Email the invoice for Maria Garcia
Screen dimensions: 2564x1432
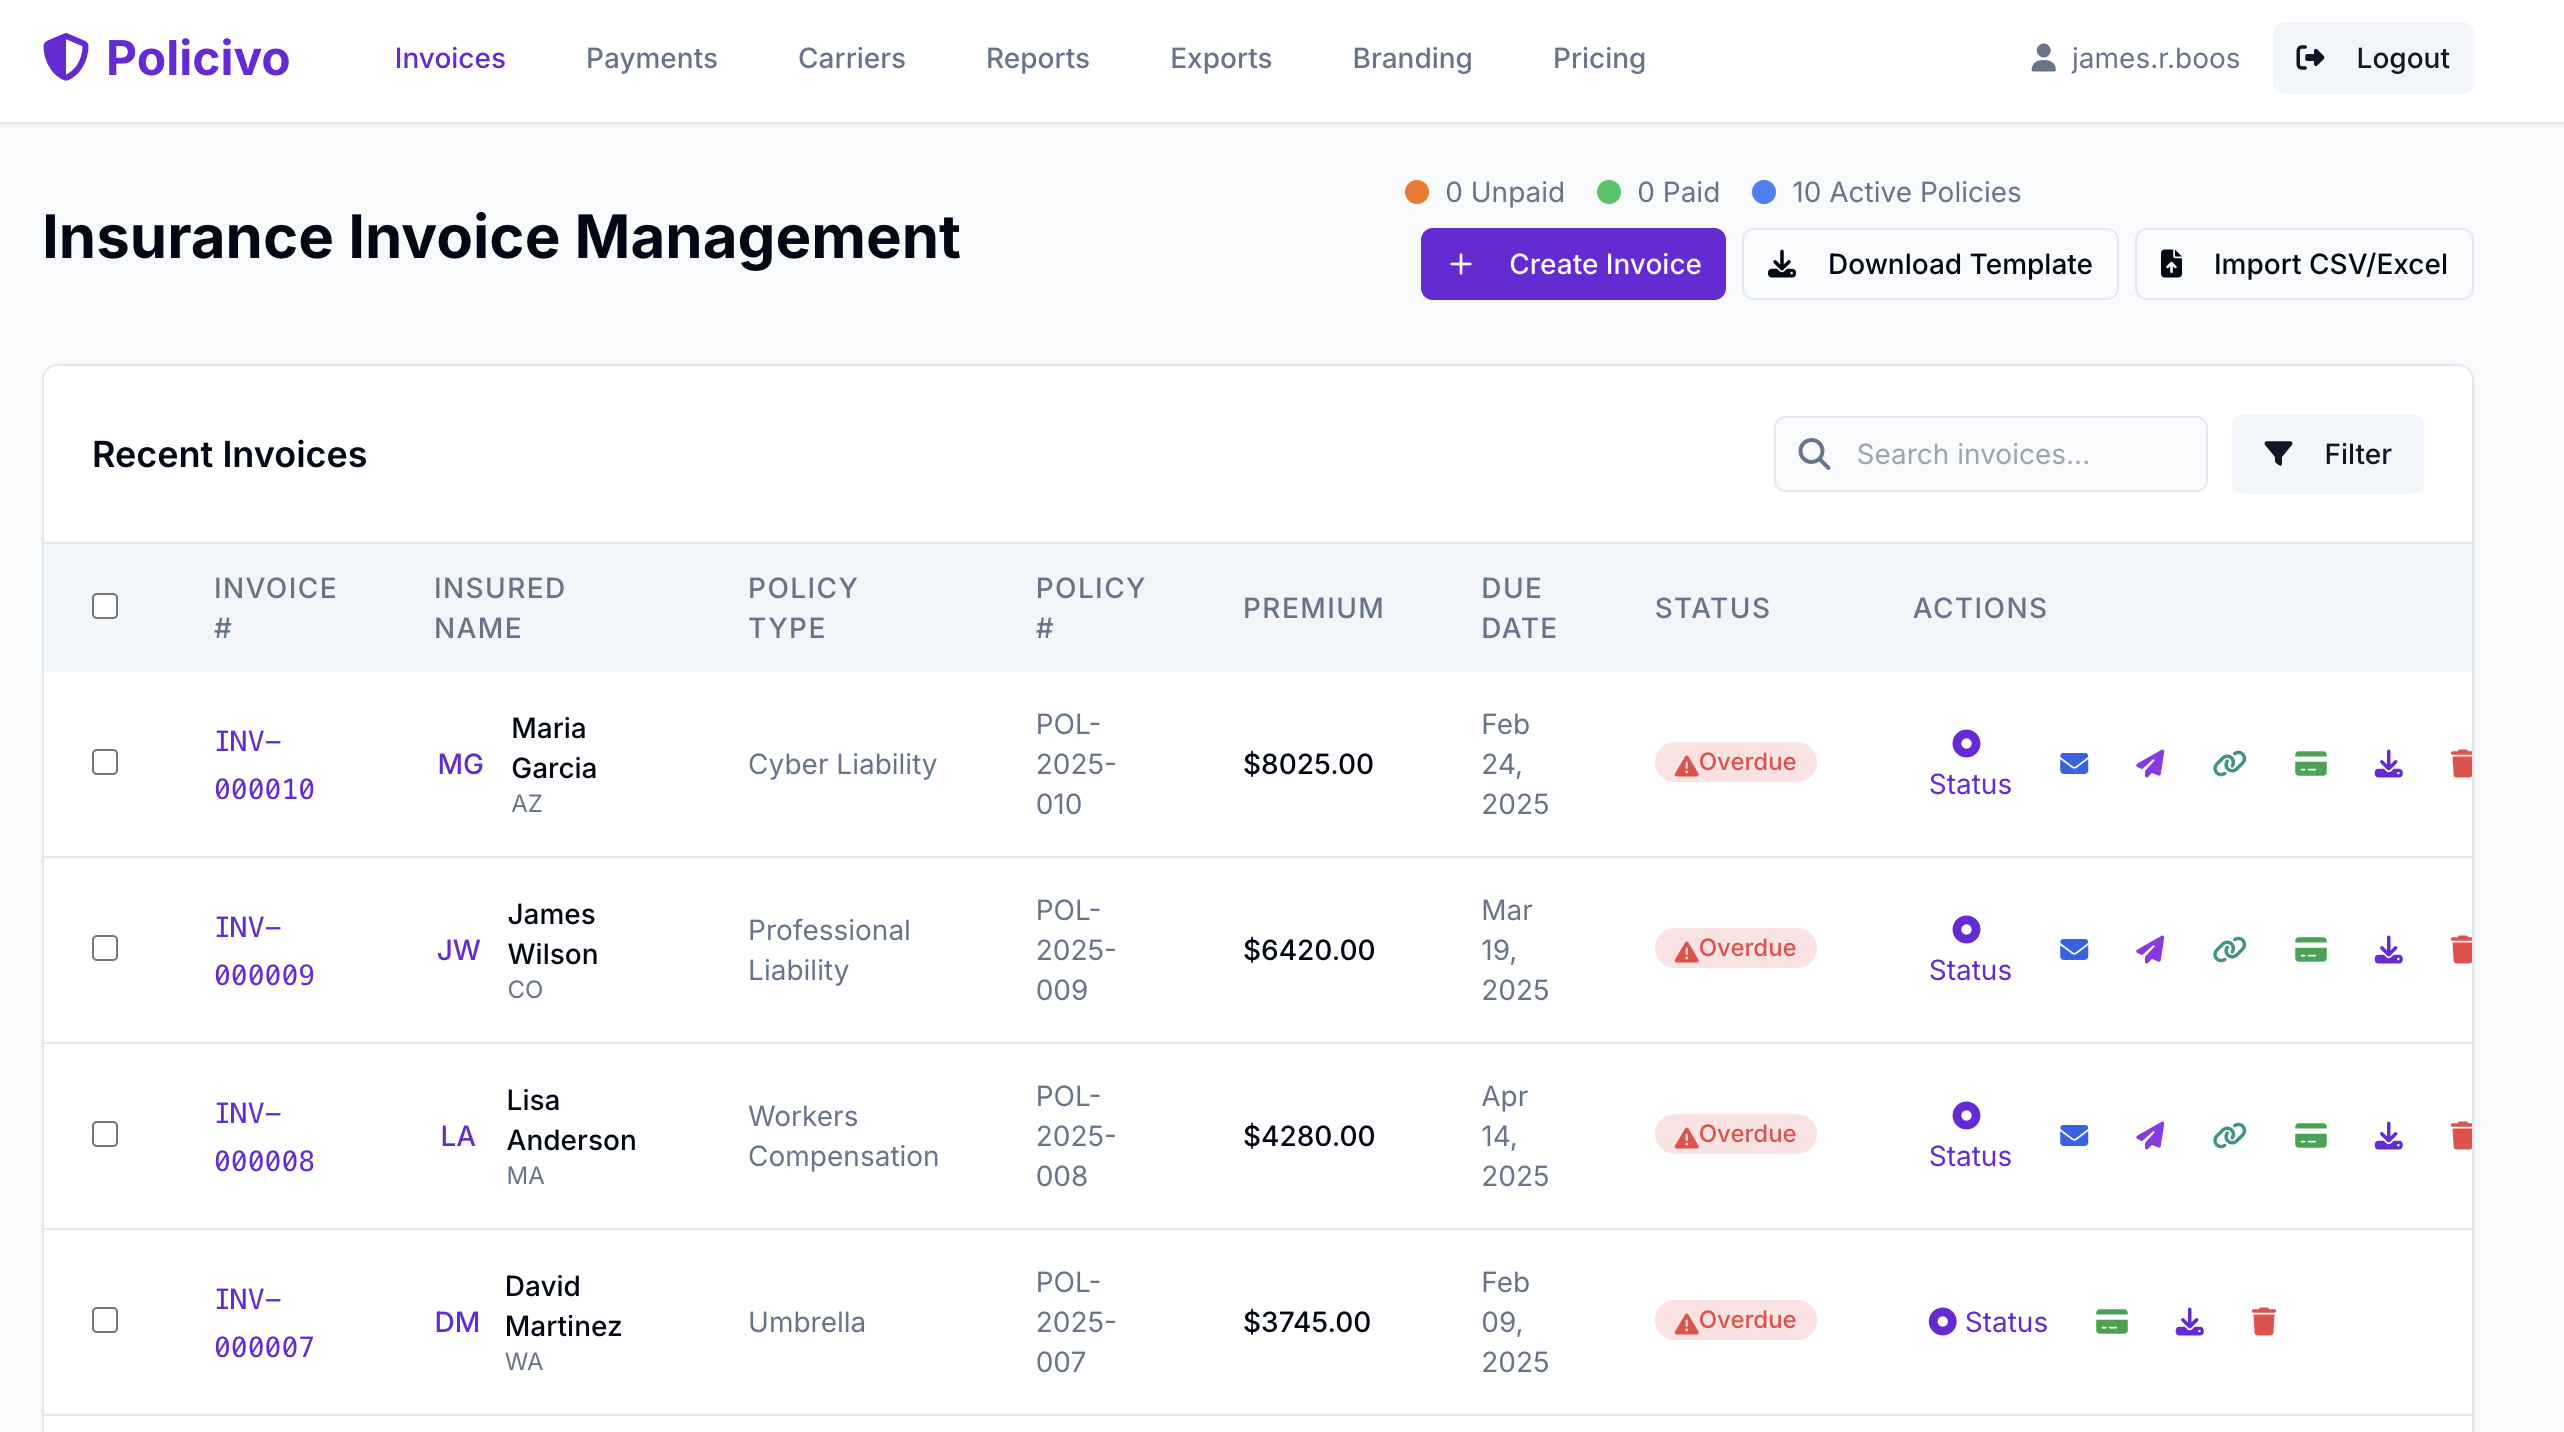click(x=2073, y=763)
